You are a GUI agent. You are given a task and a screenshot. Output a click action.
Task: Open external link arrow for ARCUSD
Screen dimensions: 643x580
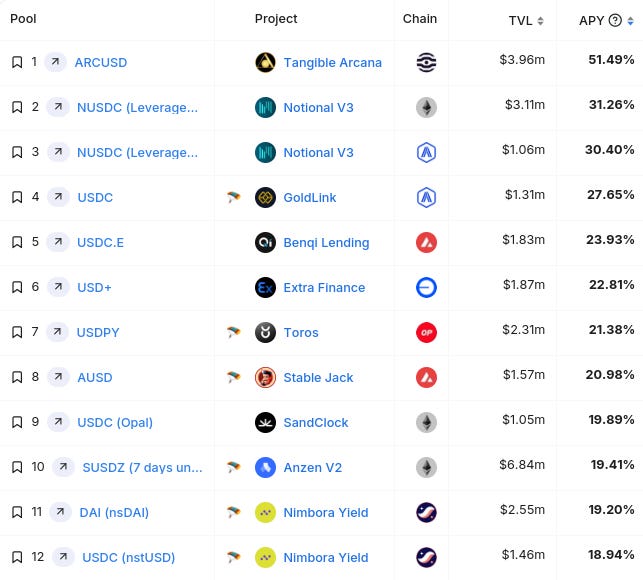pos(55,62)
